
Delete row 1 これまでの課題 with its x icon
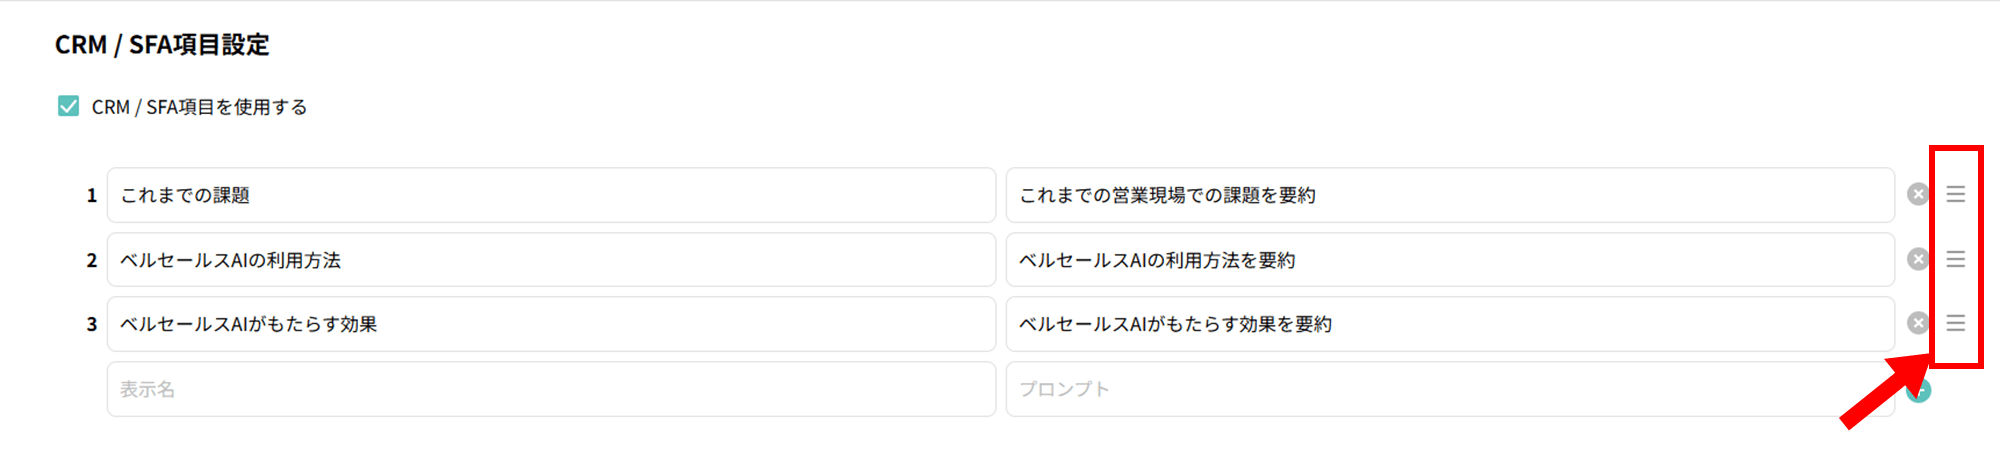click(x=1917, y=194)
